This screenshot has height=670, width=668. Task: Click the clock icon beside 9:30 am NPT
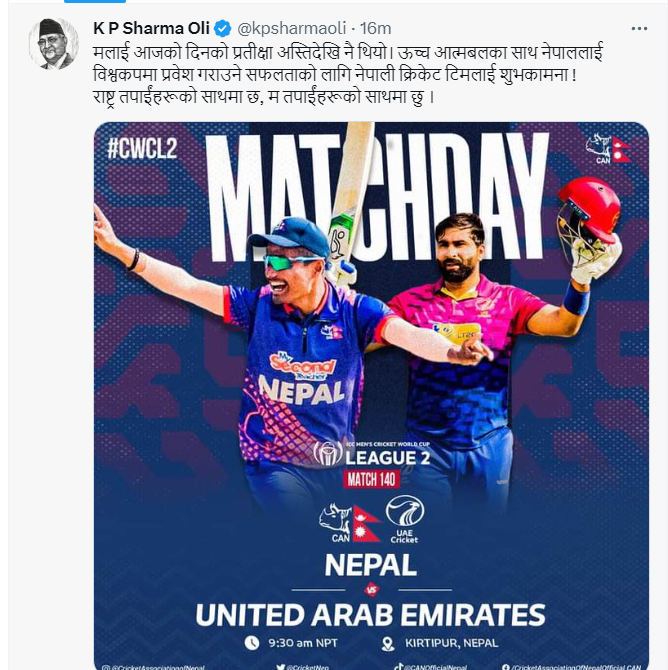pyautogui.click(x=252, y=643)
